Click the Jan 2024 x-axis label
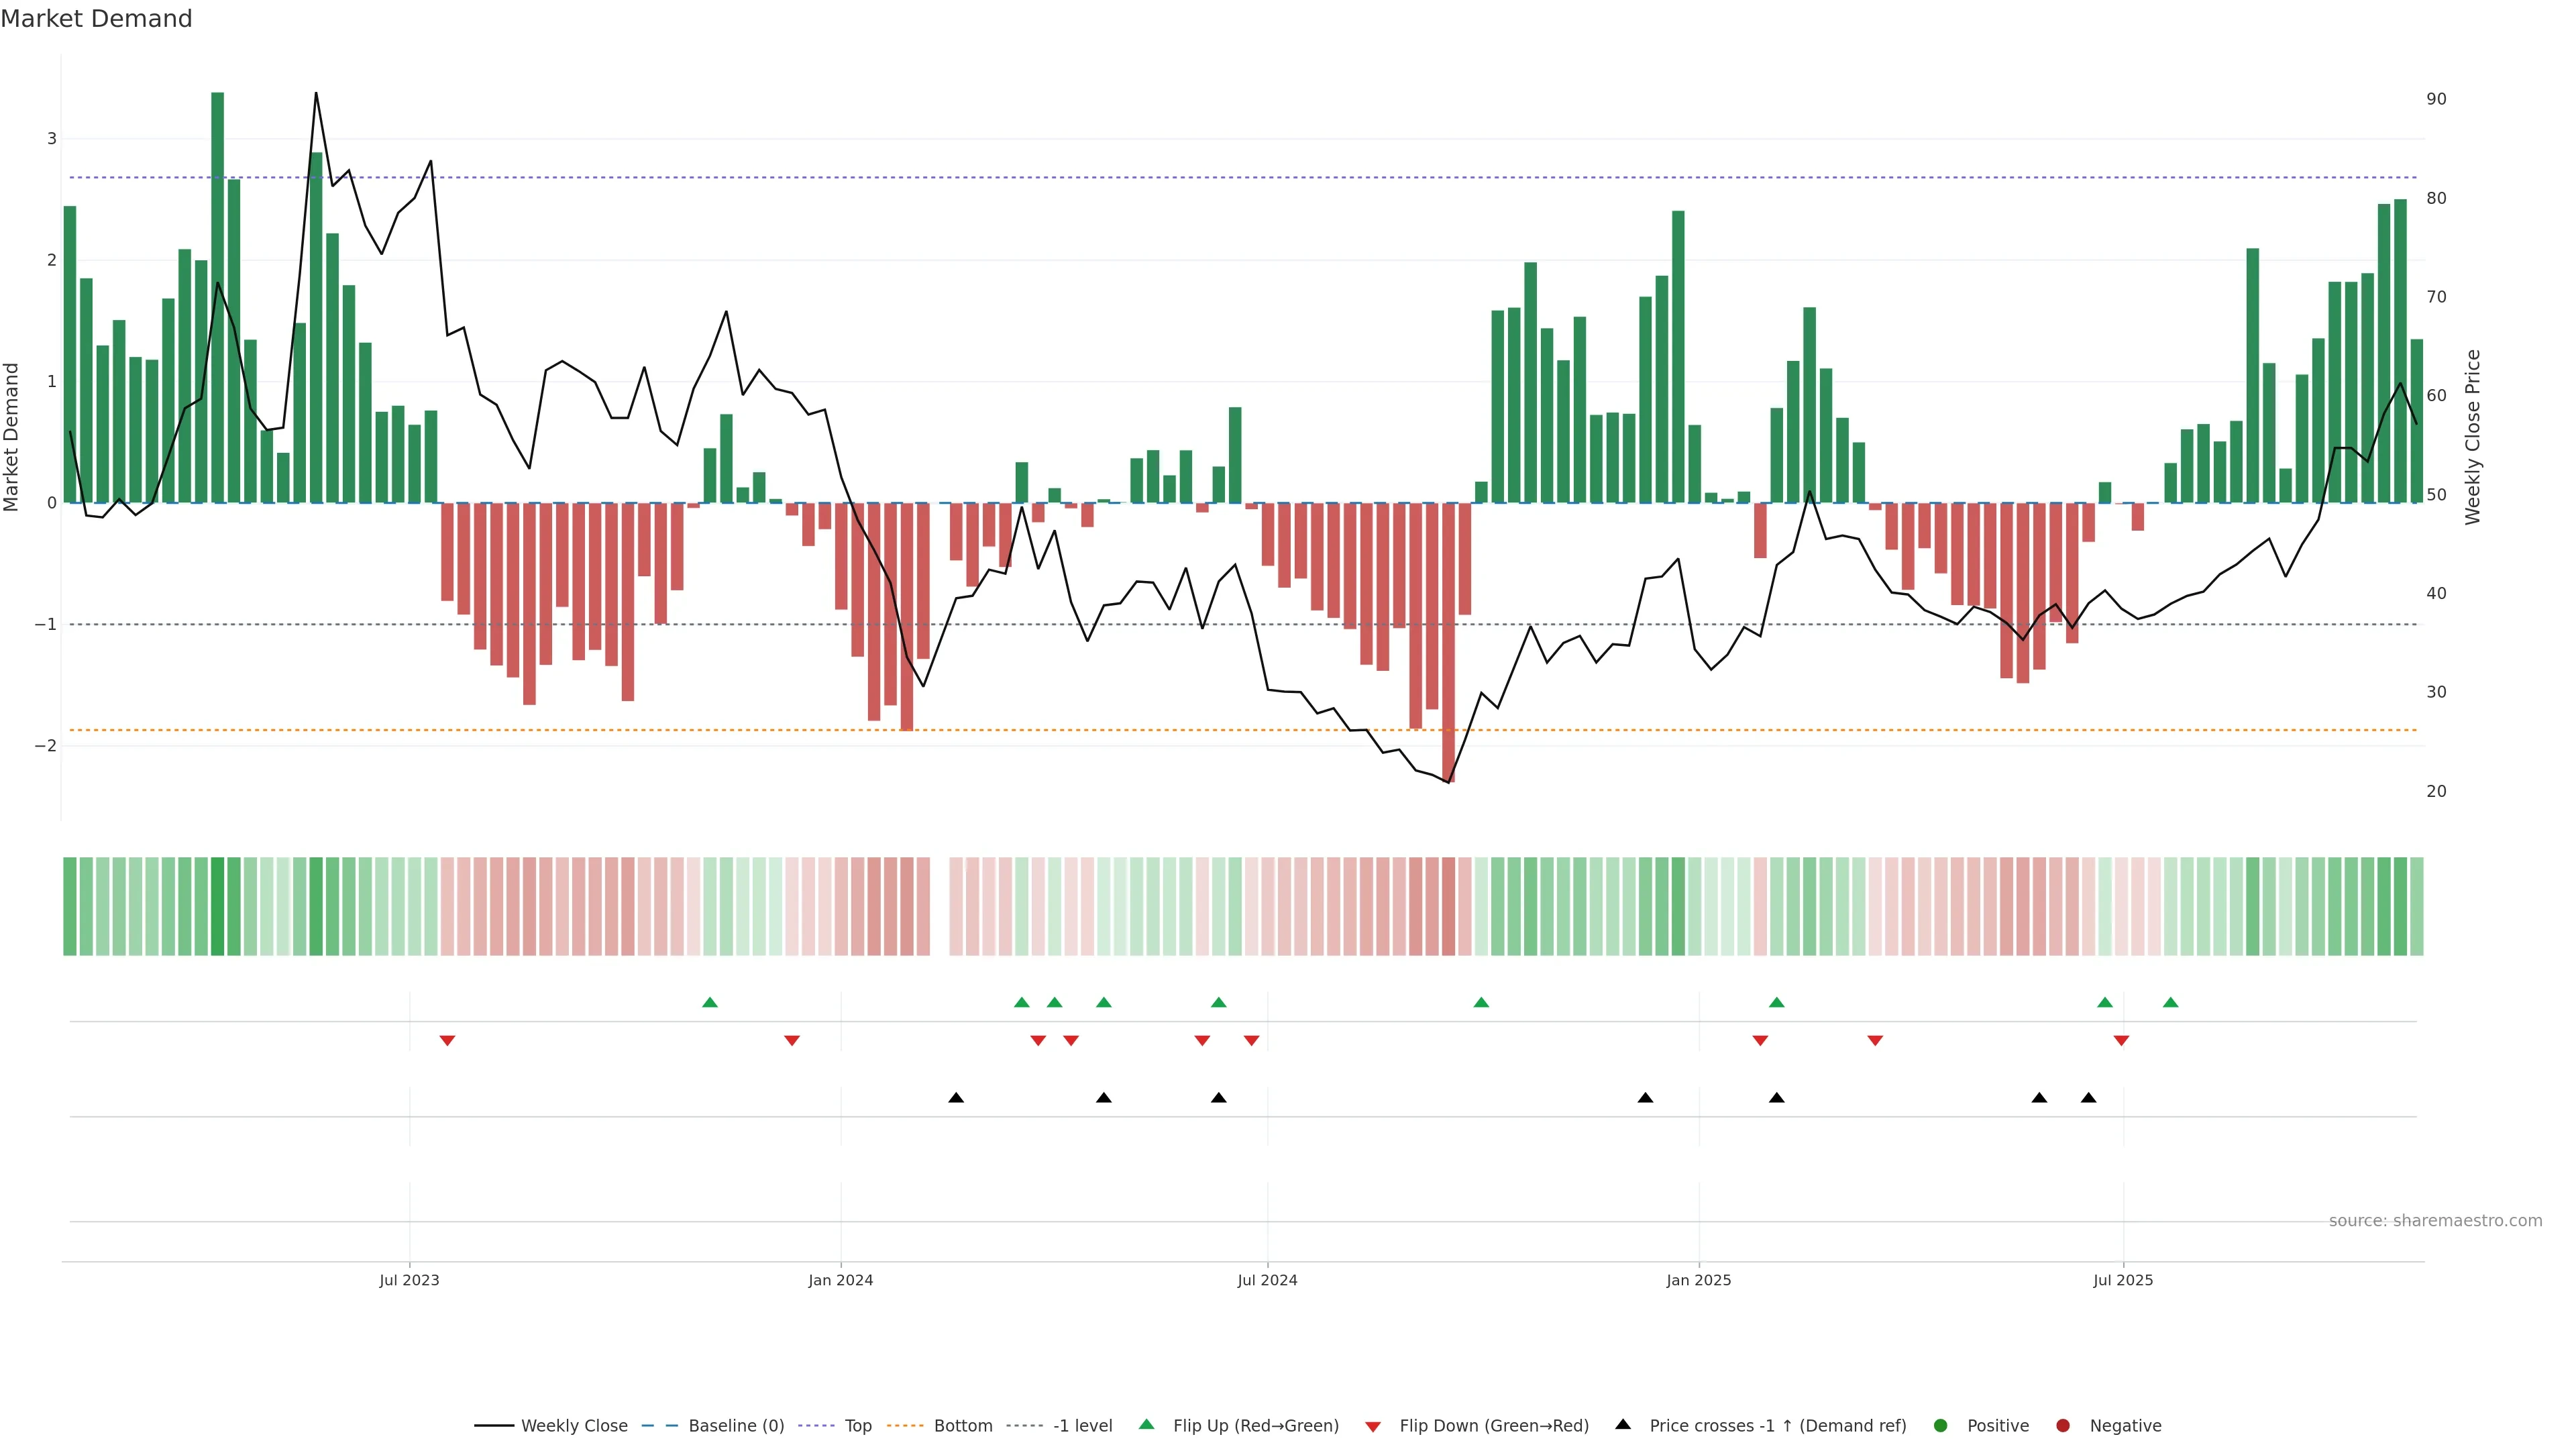The width and height of the screenshot is (2576, 1449). pyautogui.click(x=840, y=1280)
